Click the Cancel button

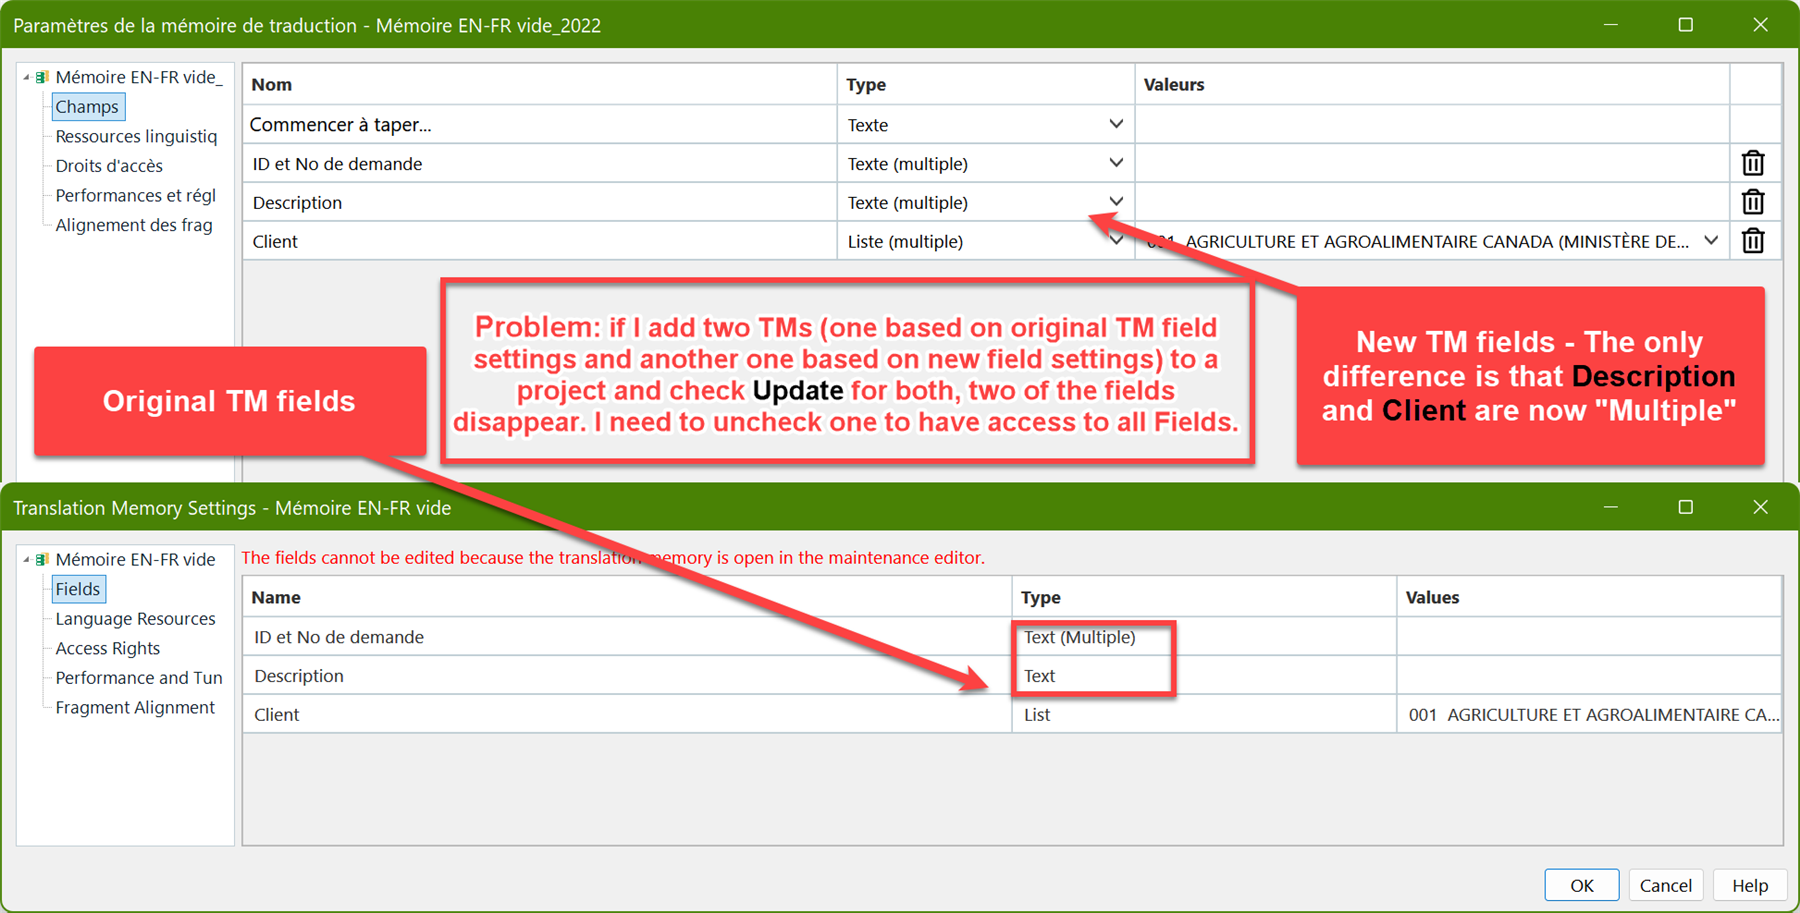coord(1666,885)
